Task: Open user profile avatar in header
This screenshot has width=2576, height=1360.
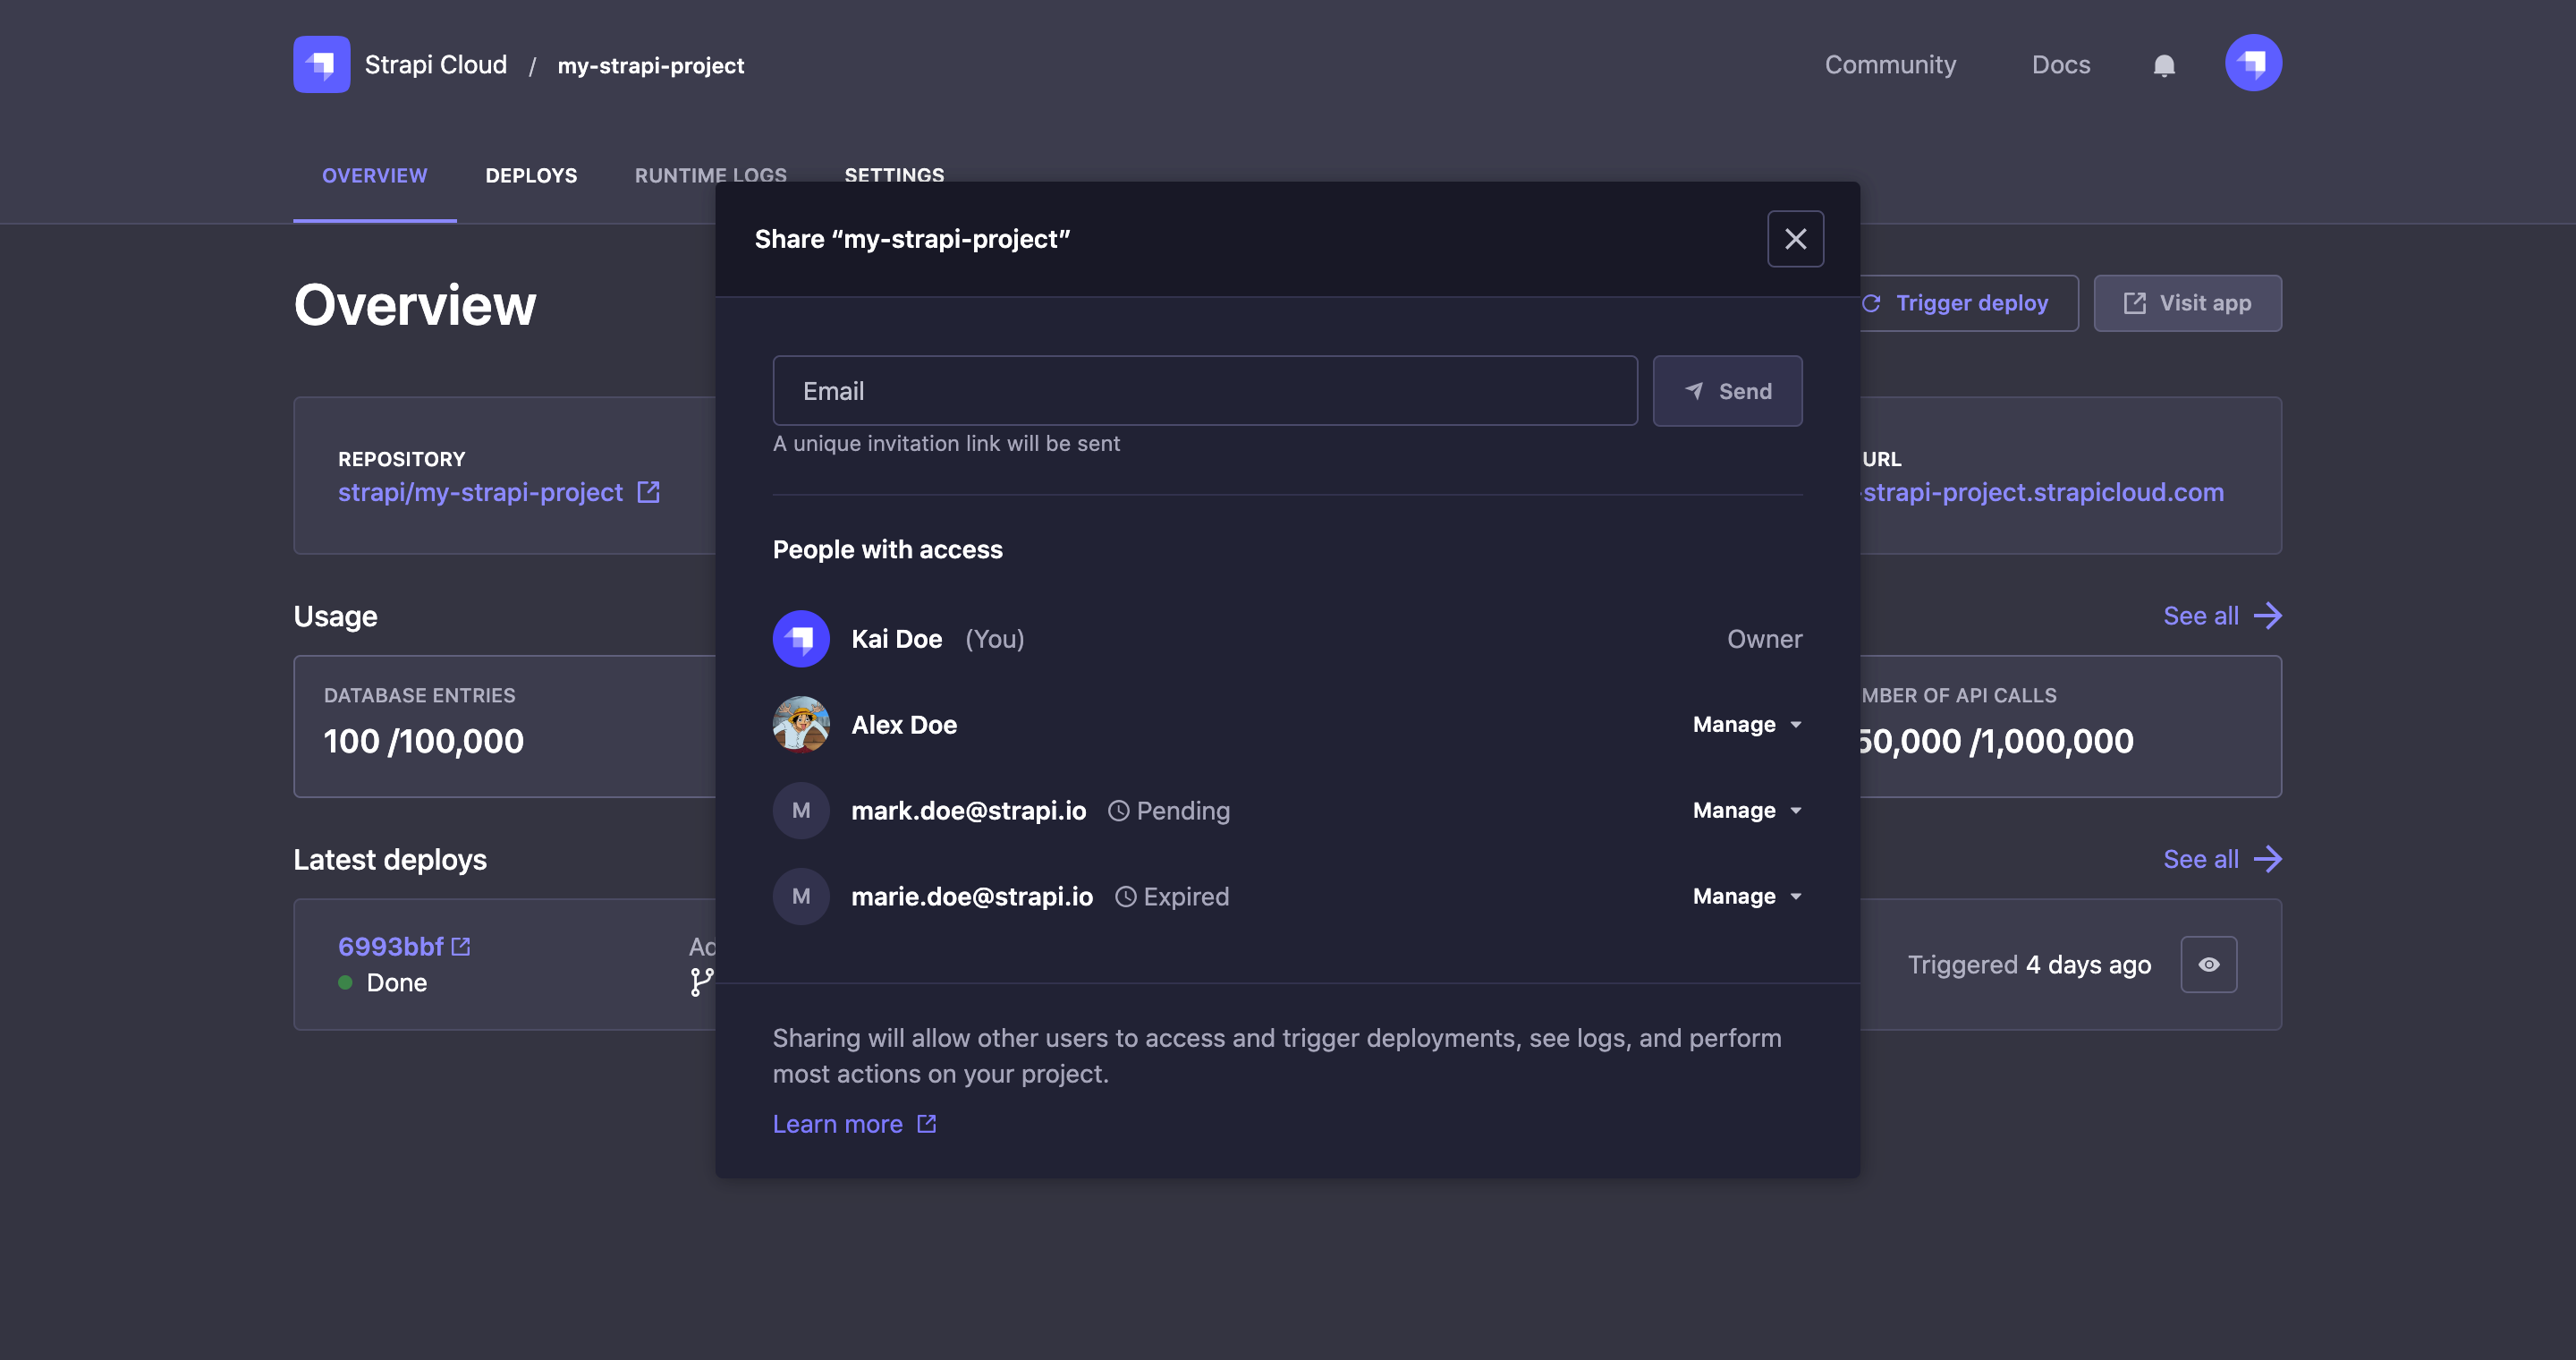Action: (2252, 64)
